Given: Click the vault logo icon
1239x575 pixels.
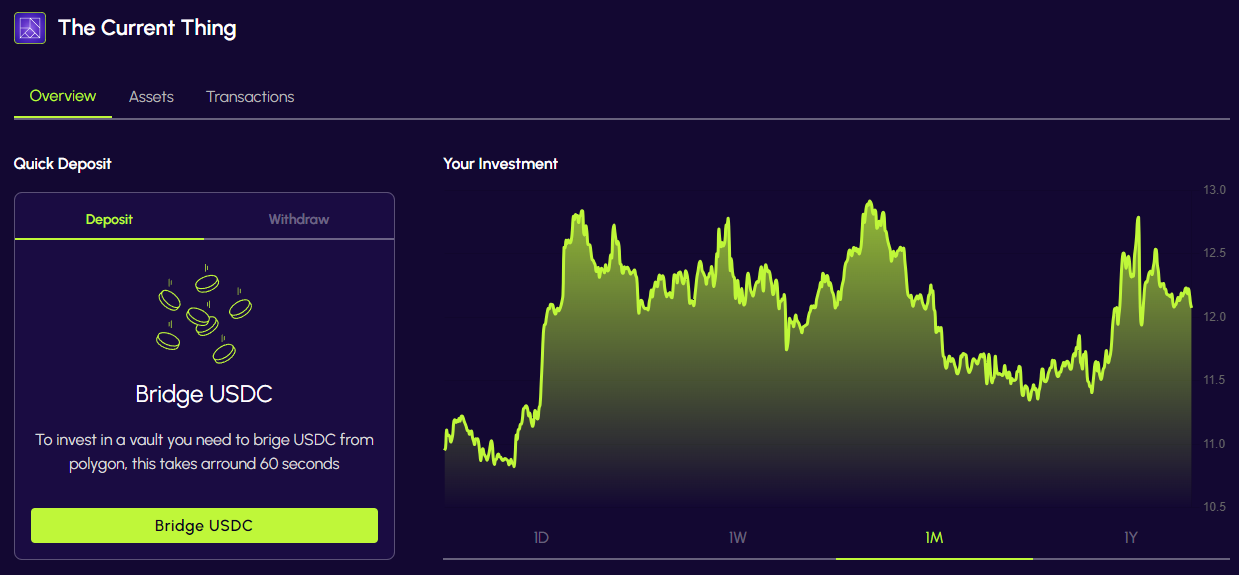Looking at the screenshot, I should tap(30, 28).
